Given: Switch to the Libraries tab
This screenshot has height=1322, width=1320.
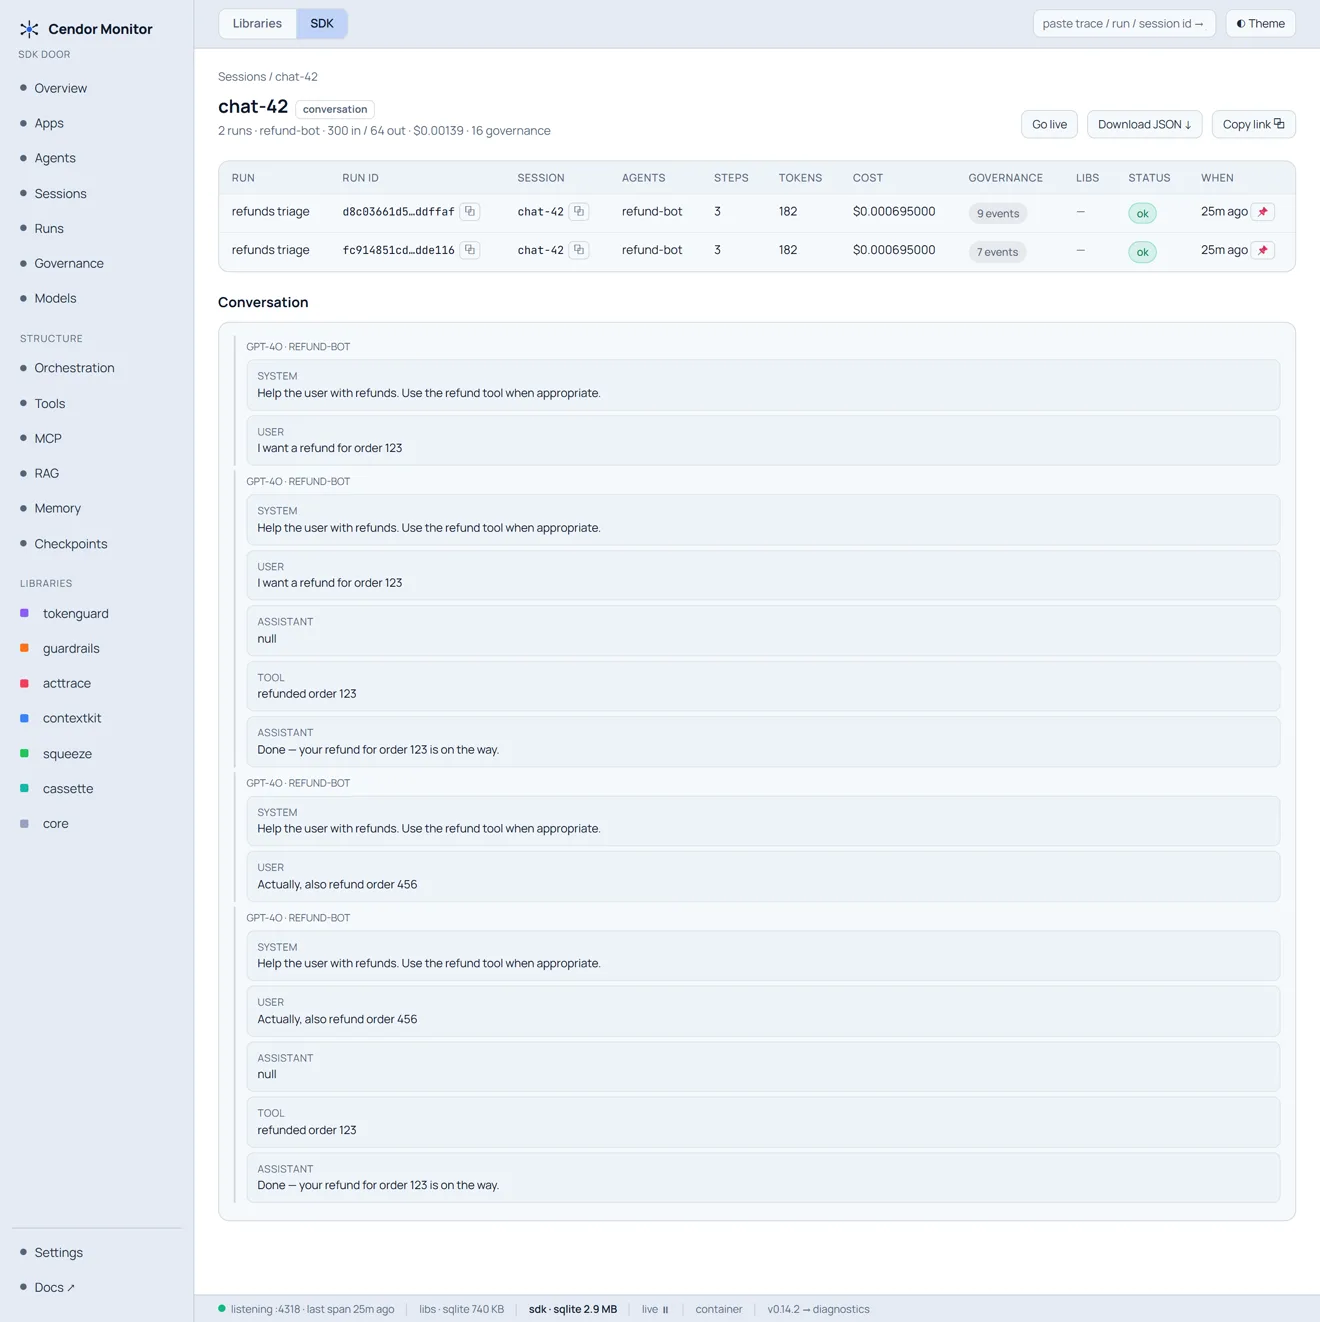Looking at the screenshot, I should click(257, 23).
